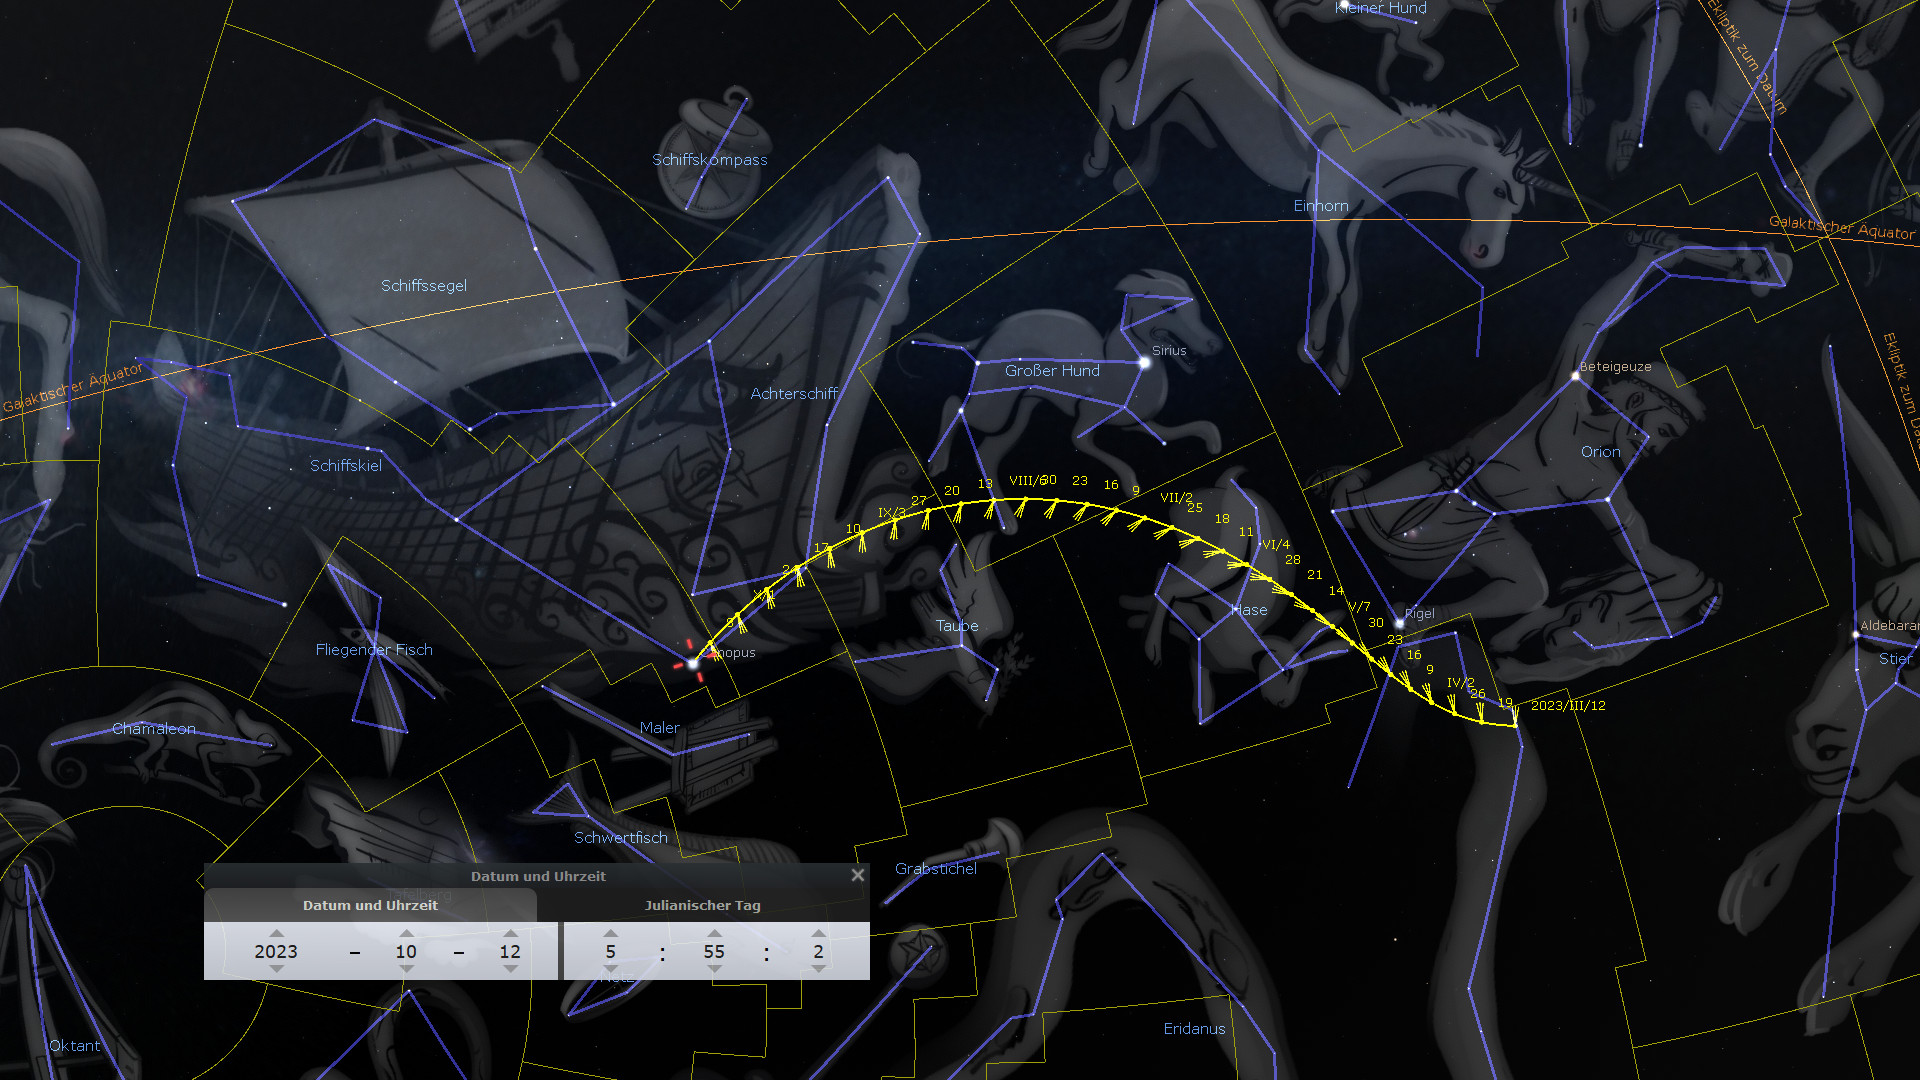The height and width of the screenshot is (1080, 1920).
Task: Click the Maler constellation label
Action: [660, 728]
